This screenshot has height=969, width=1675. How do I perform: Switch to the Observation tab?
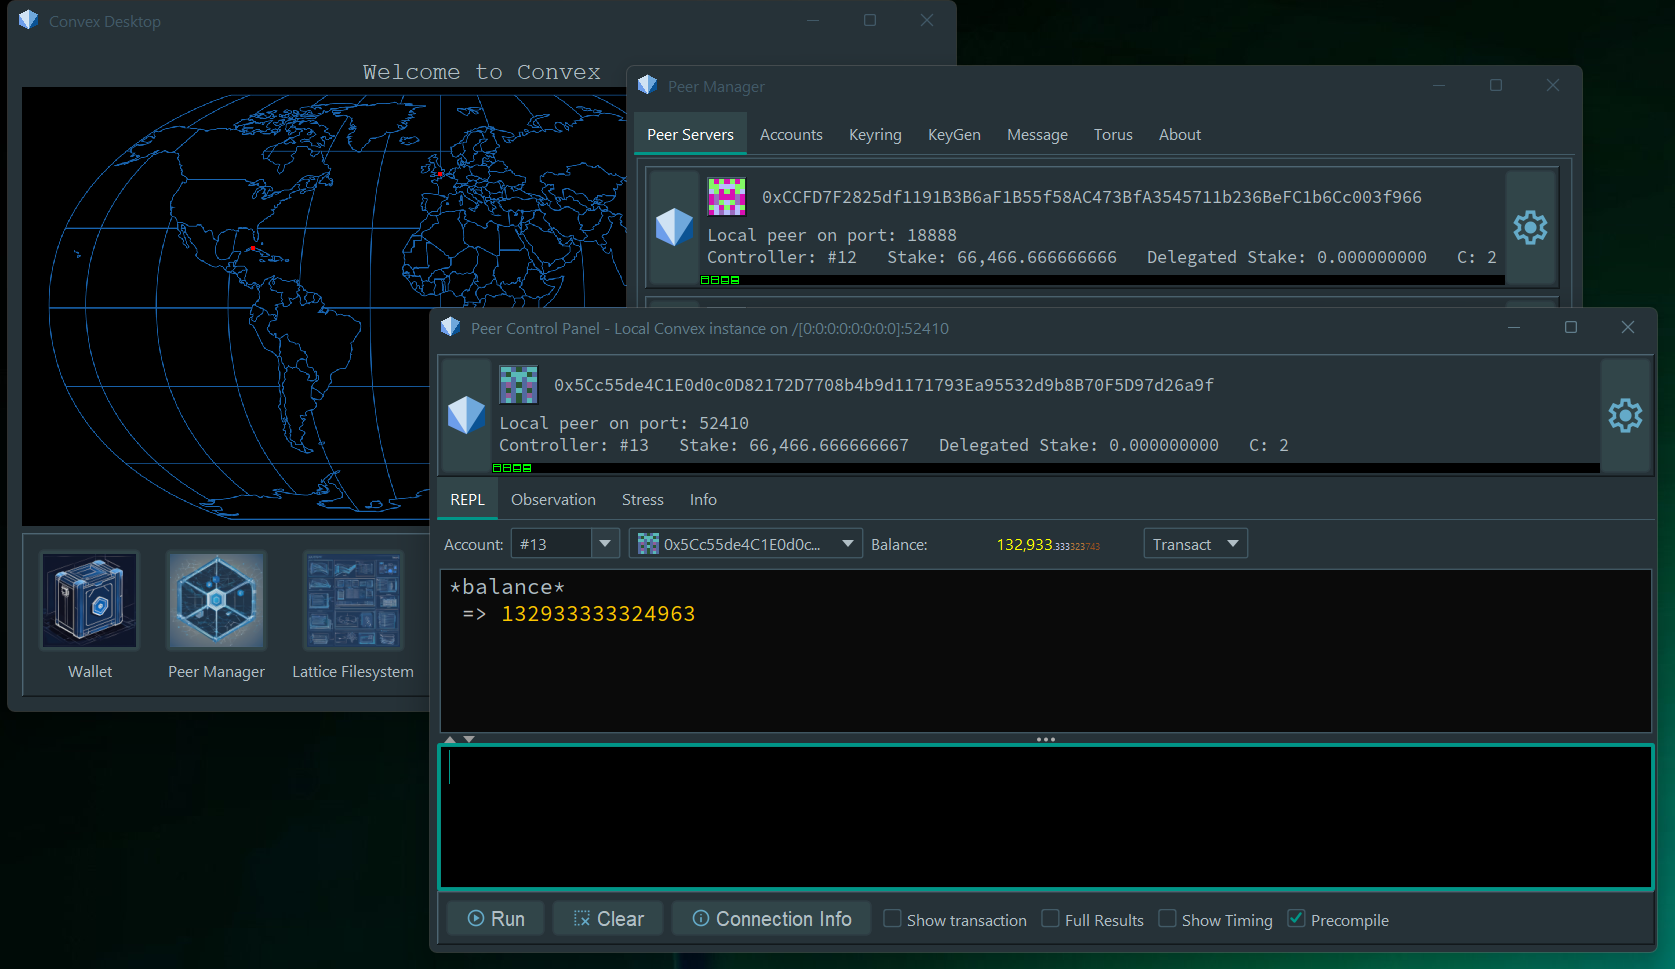point(553,500)
